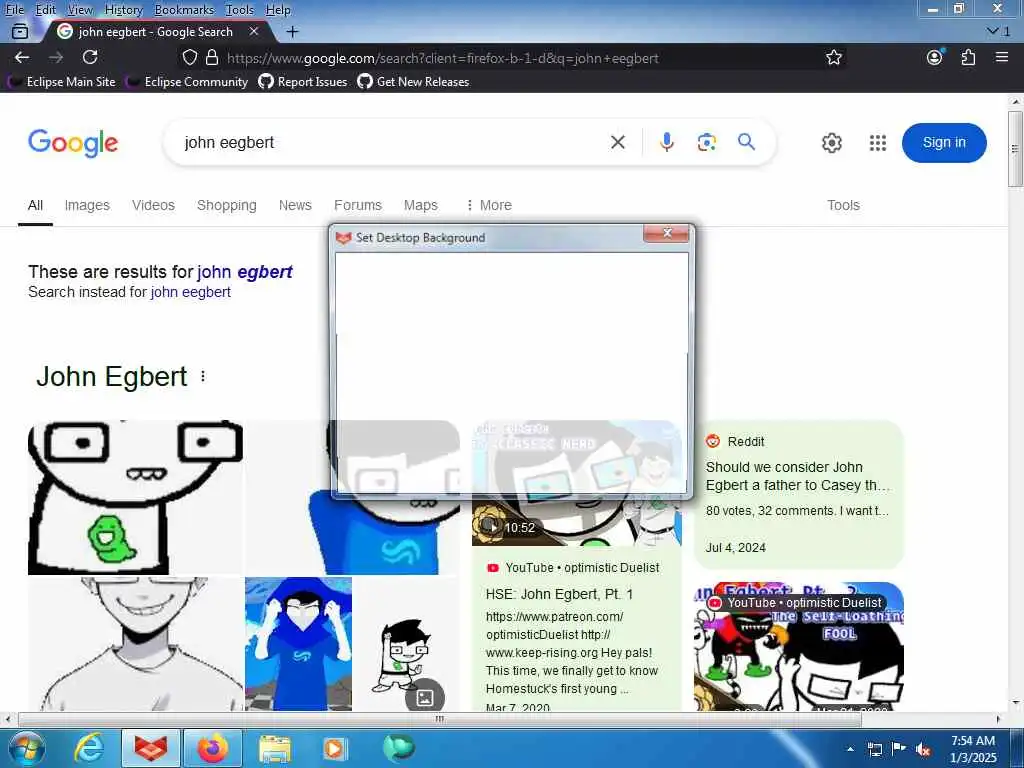The image size is (1024, 768).
Task: Switch to the Videos results tab
Action: pyautogui.click(x=153, y=205)
